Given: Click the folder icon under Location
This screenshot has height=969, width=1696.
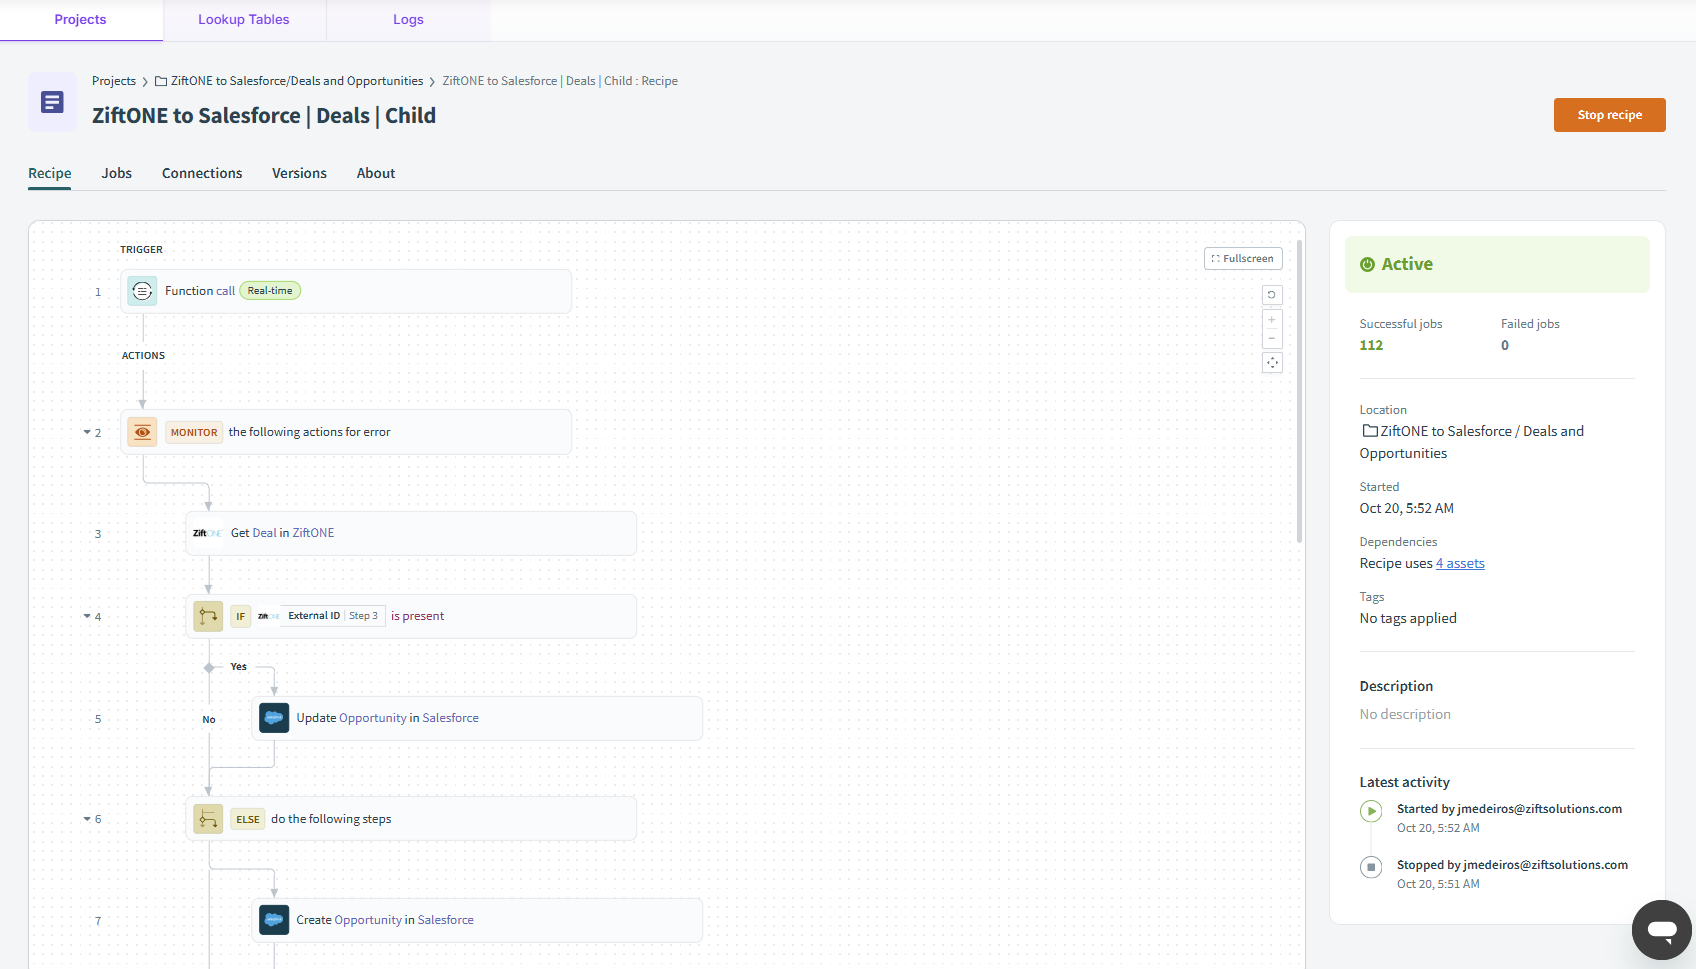Looking at the screenshot, I should [x=1370, y=431].
